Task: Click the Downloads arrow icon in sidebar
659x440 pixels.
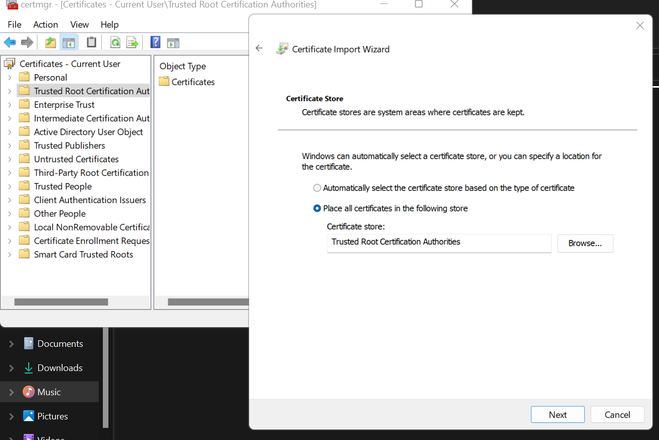Action: (x=28, y=368)
